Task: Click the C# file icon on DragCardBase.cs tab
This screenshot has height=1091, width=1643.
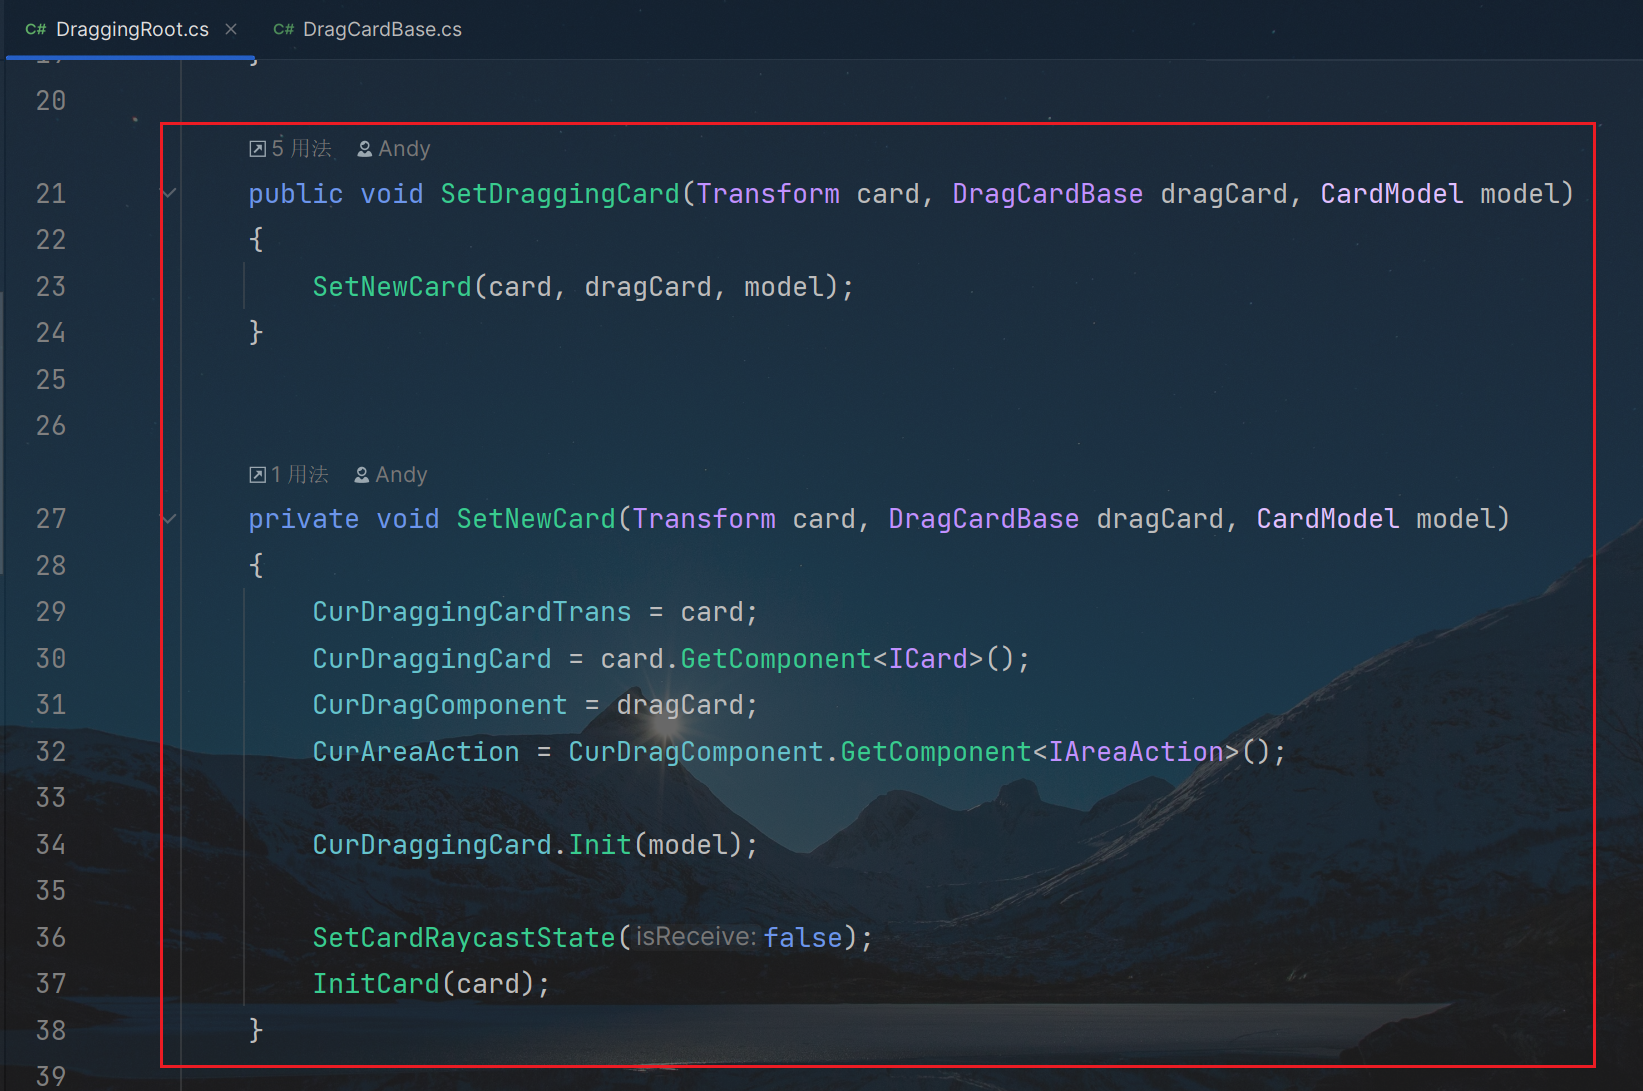Action: click(x=283, y=29)
